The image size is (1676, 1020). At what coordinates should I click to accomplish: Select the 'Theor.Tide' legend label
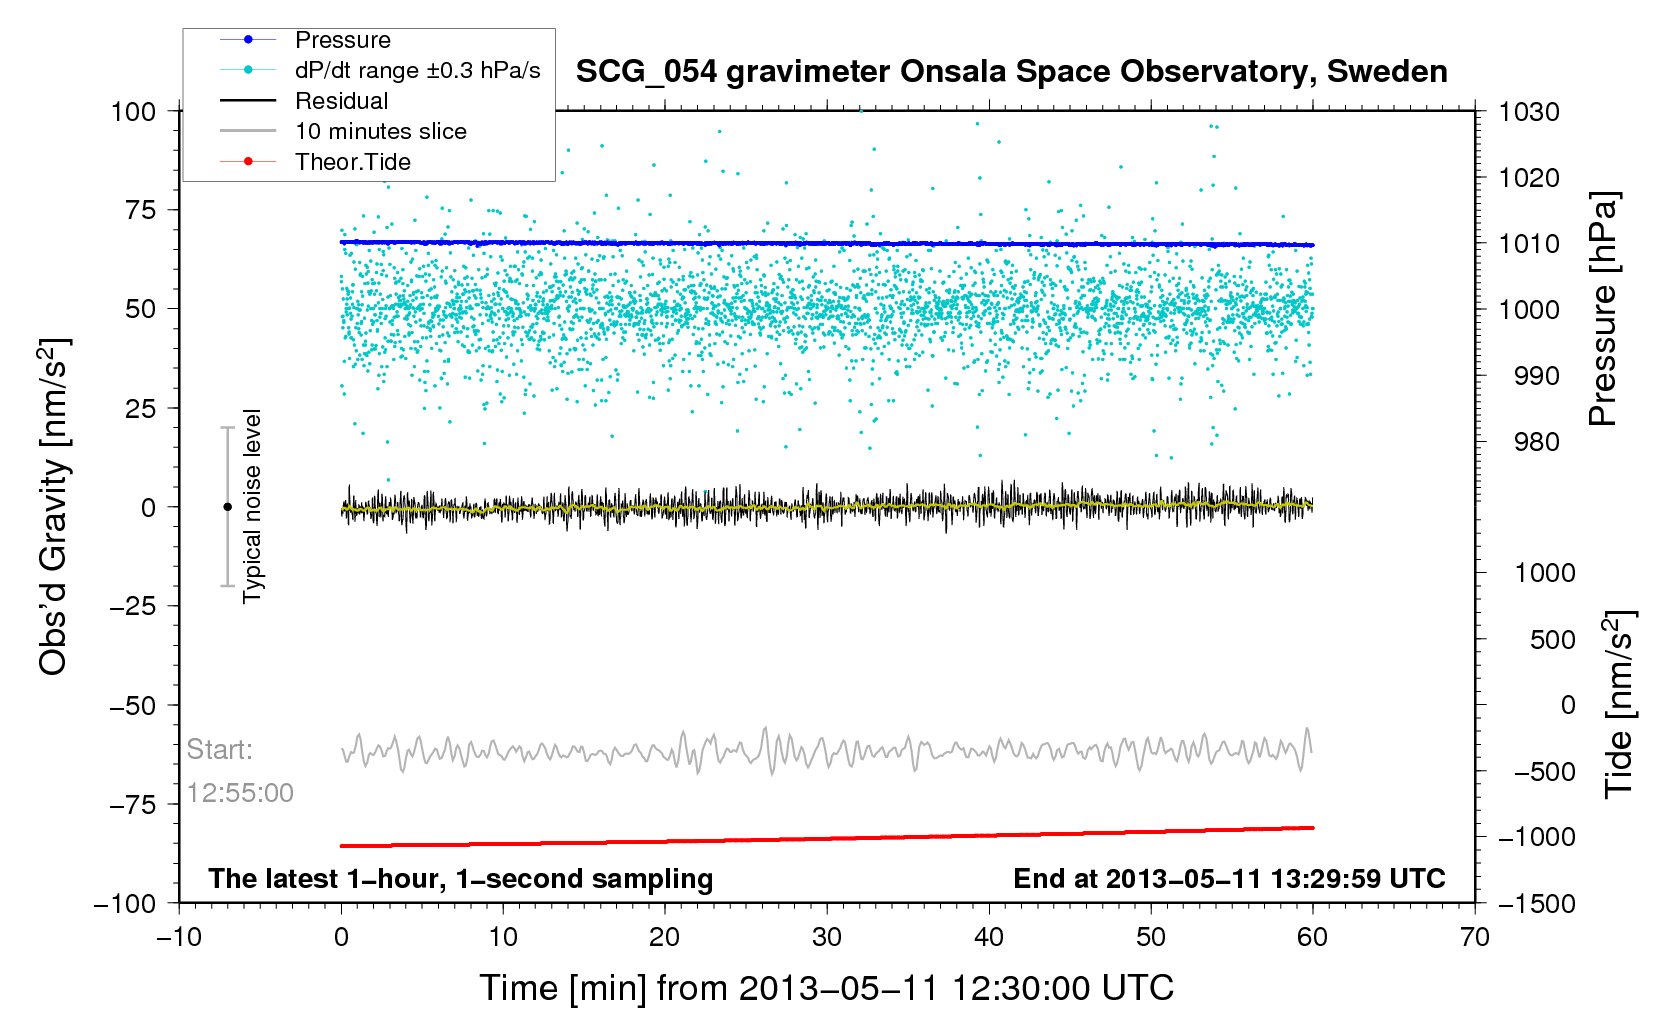(353, 162)
